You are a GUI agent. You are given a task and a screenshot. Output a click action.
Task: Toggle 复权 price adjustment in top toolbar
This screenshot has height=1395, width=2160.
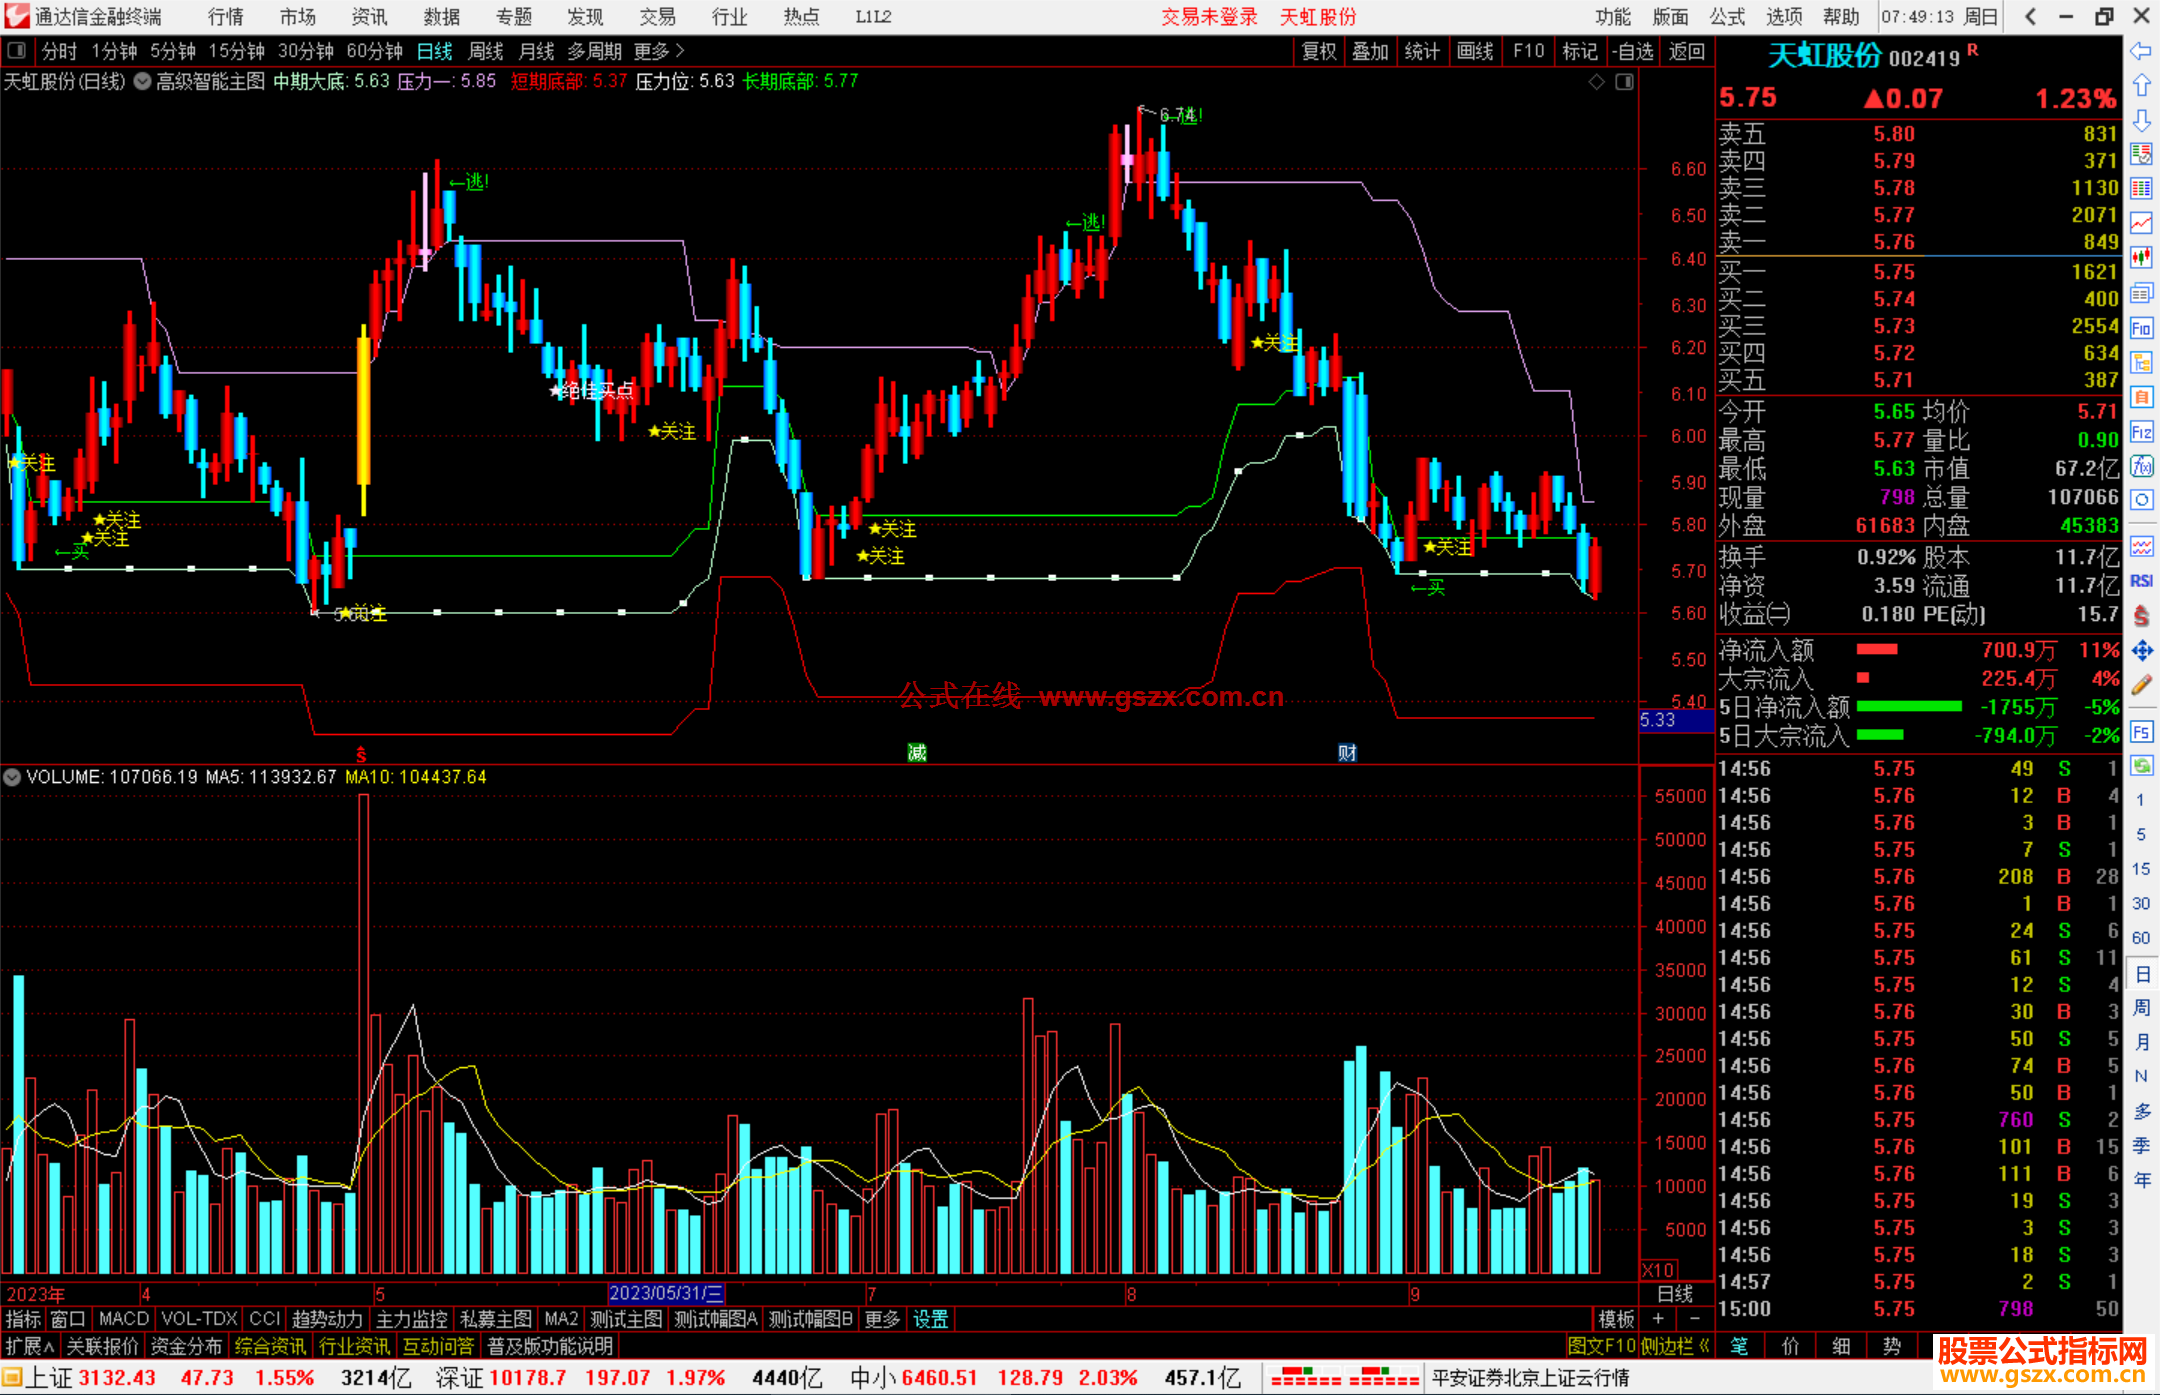coord(1319,51)
